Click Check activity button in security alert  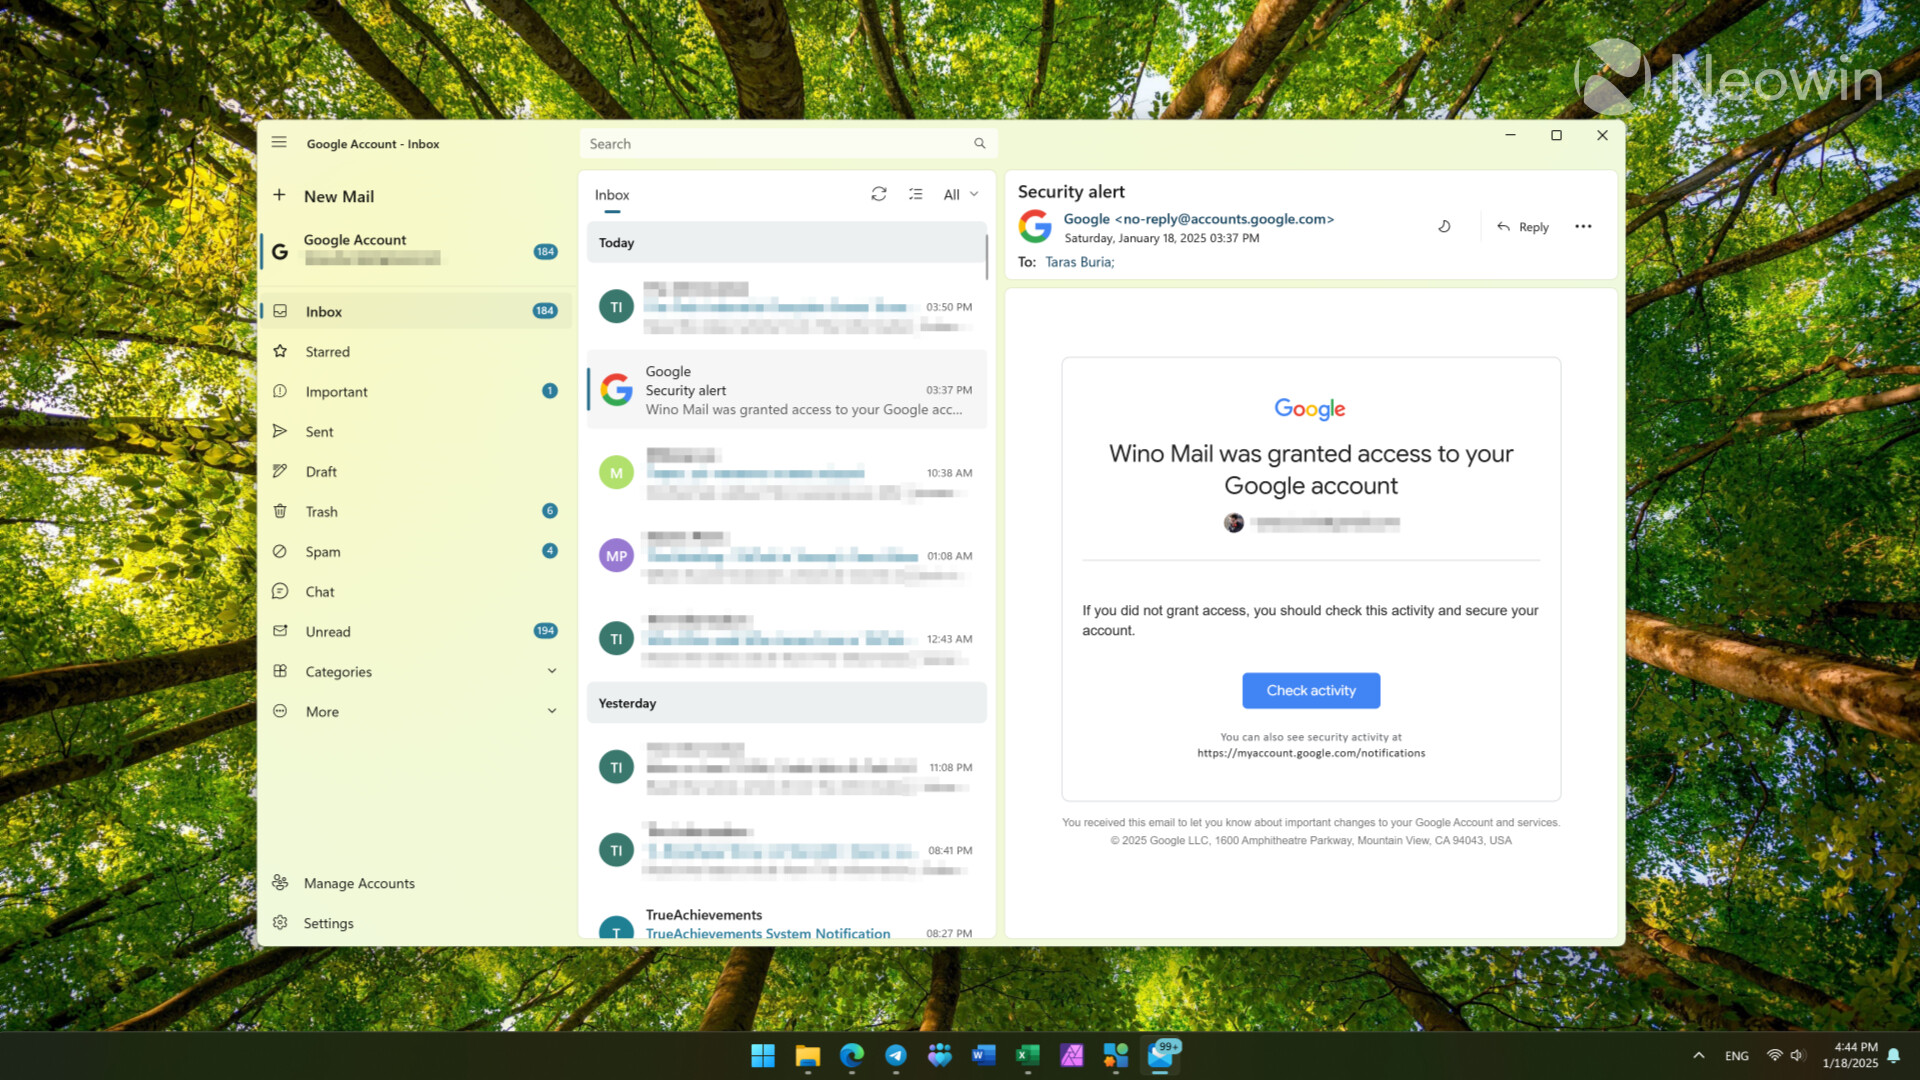coord(1309,688)
